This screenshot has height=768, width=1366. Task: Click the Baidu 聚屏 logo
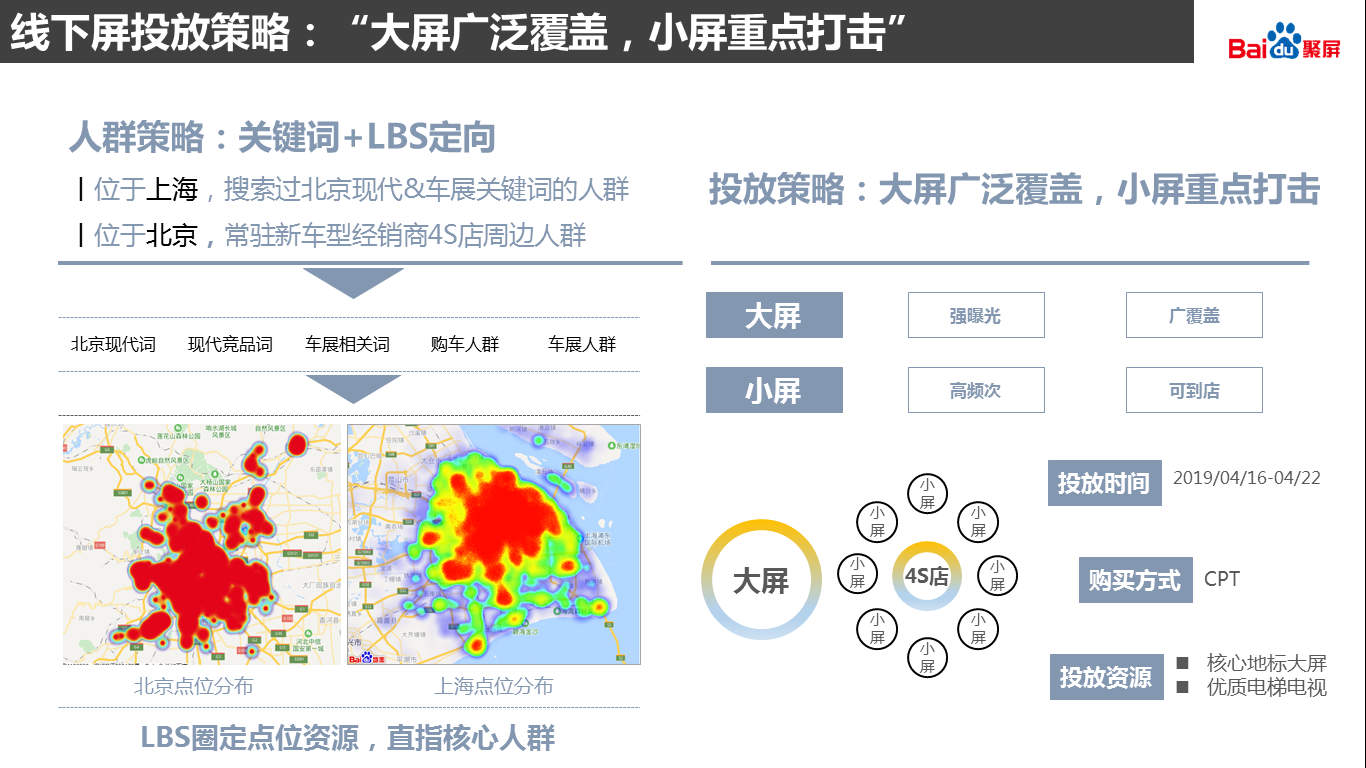[1284, 42]
